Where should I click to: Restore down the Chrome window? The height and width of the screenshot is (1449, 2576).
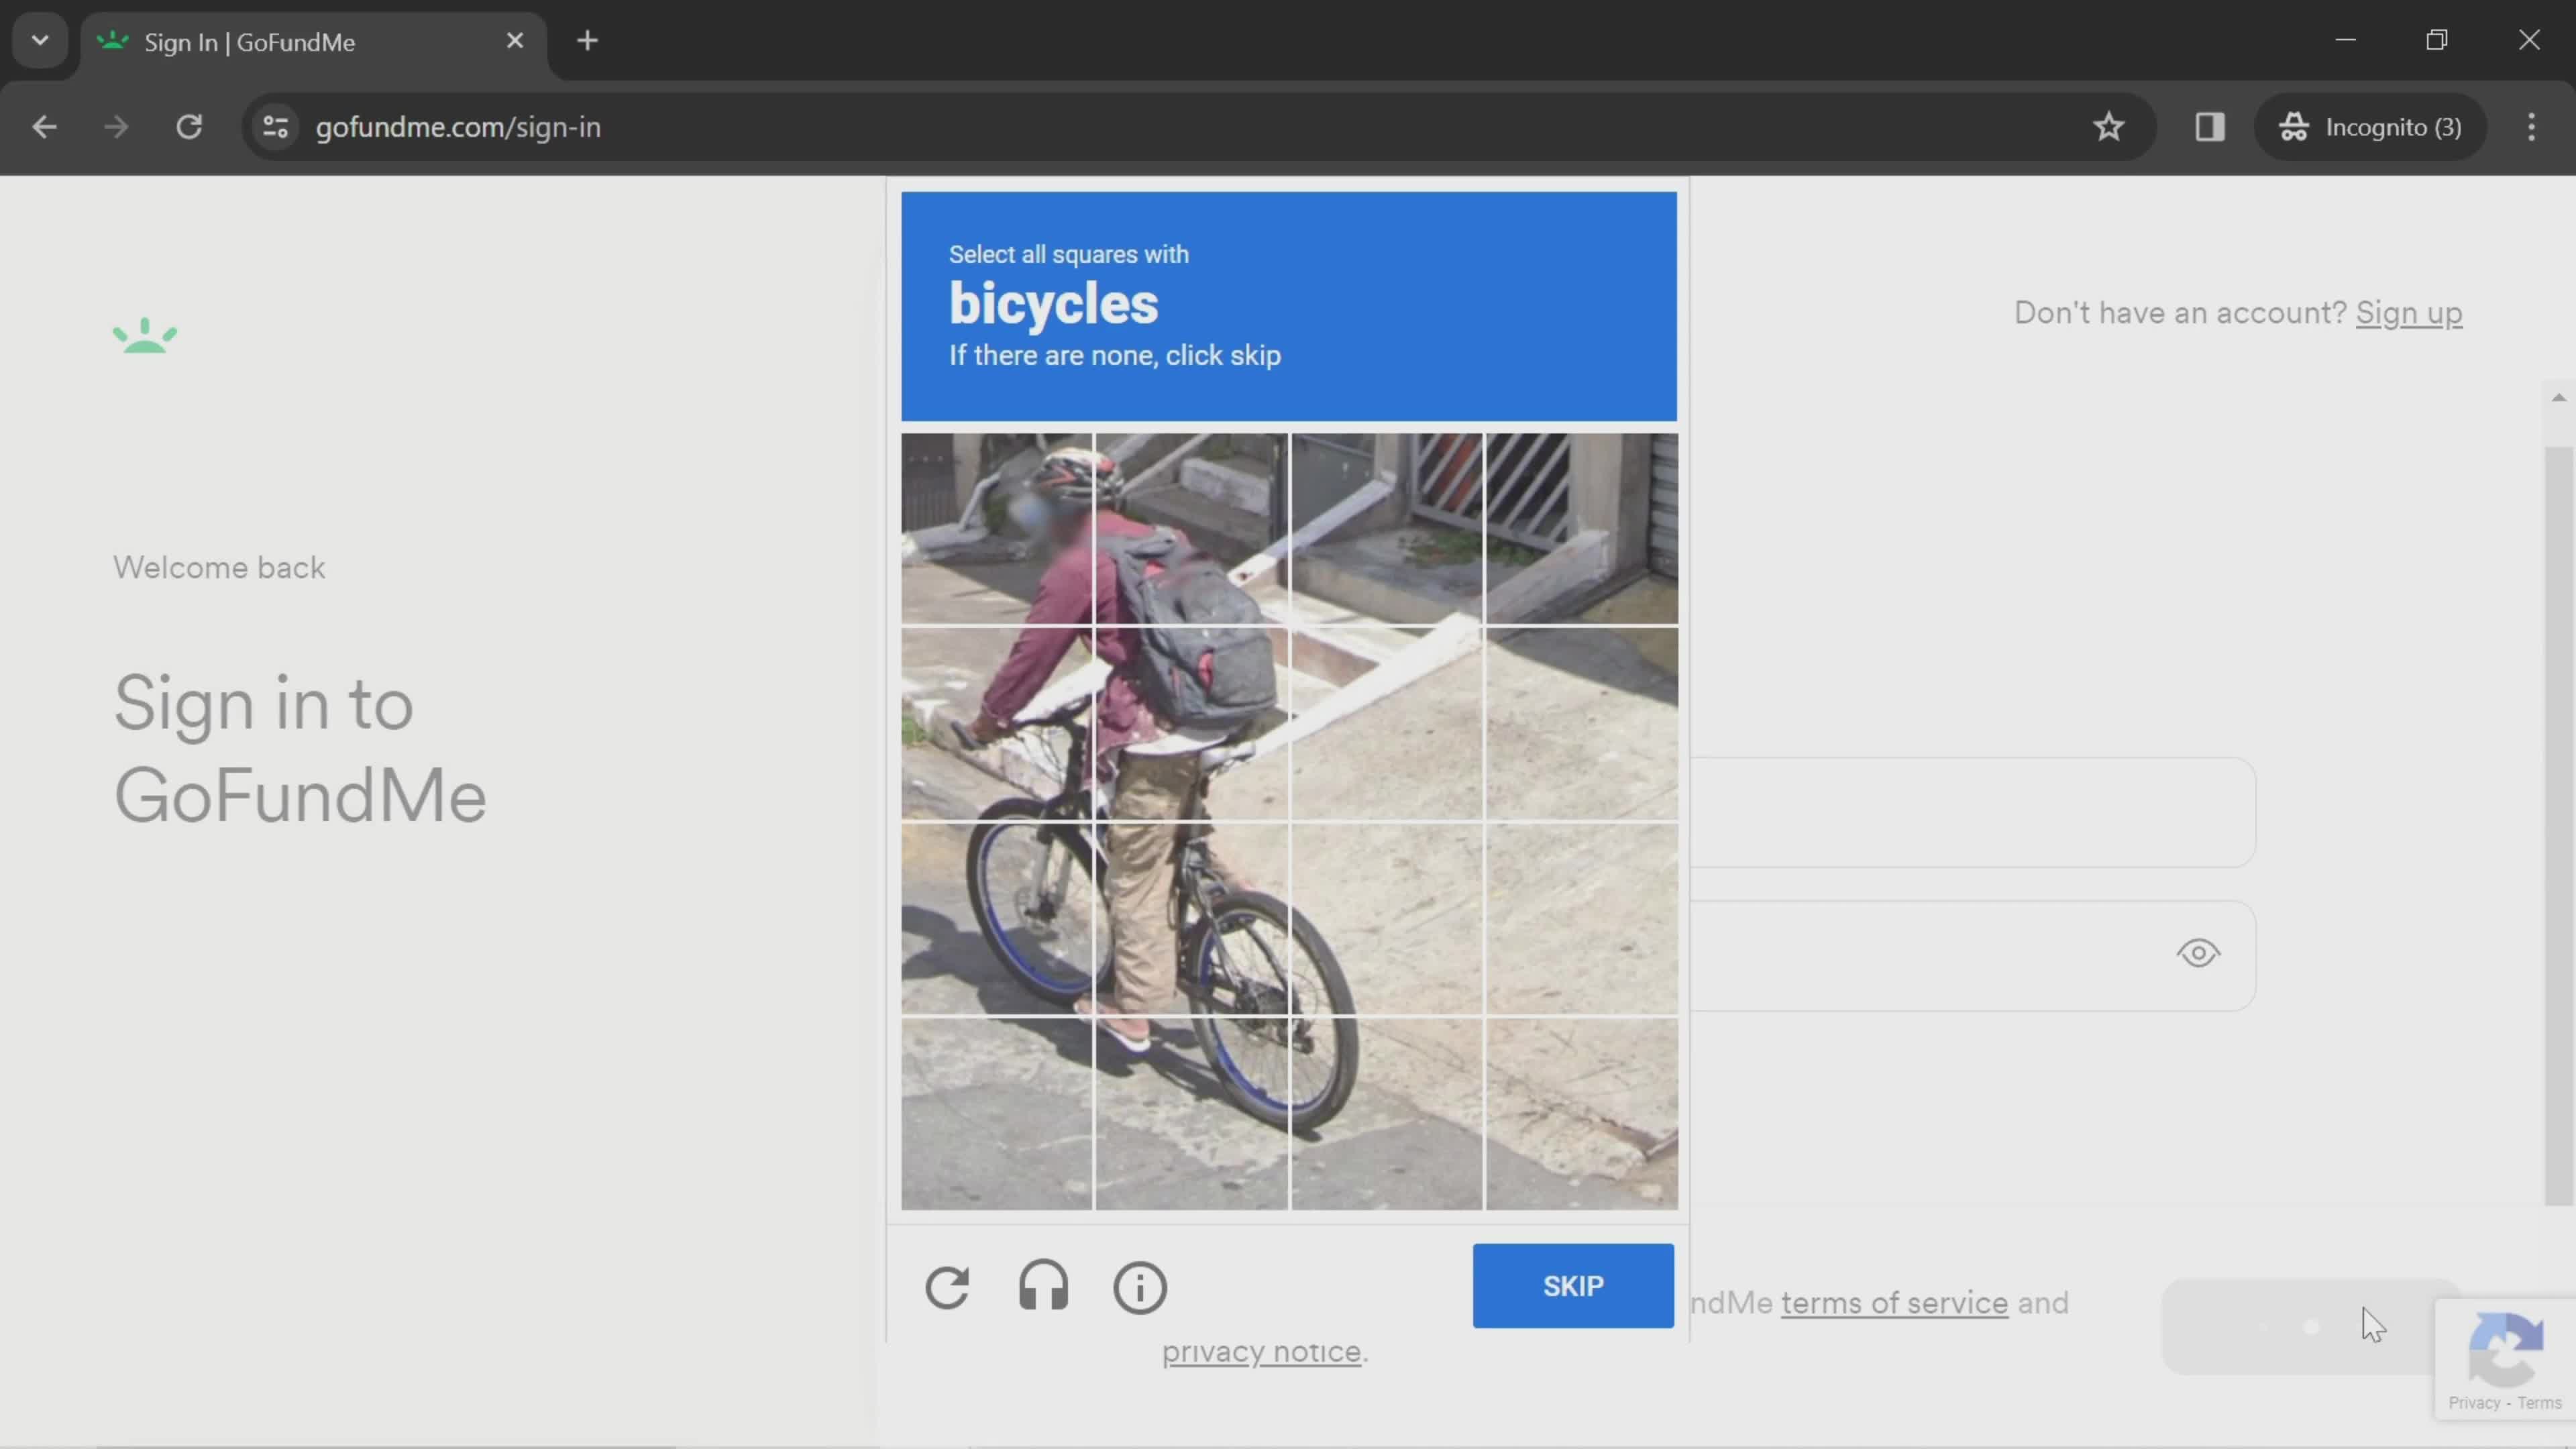pos(2437,40)
